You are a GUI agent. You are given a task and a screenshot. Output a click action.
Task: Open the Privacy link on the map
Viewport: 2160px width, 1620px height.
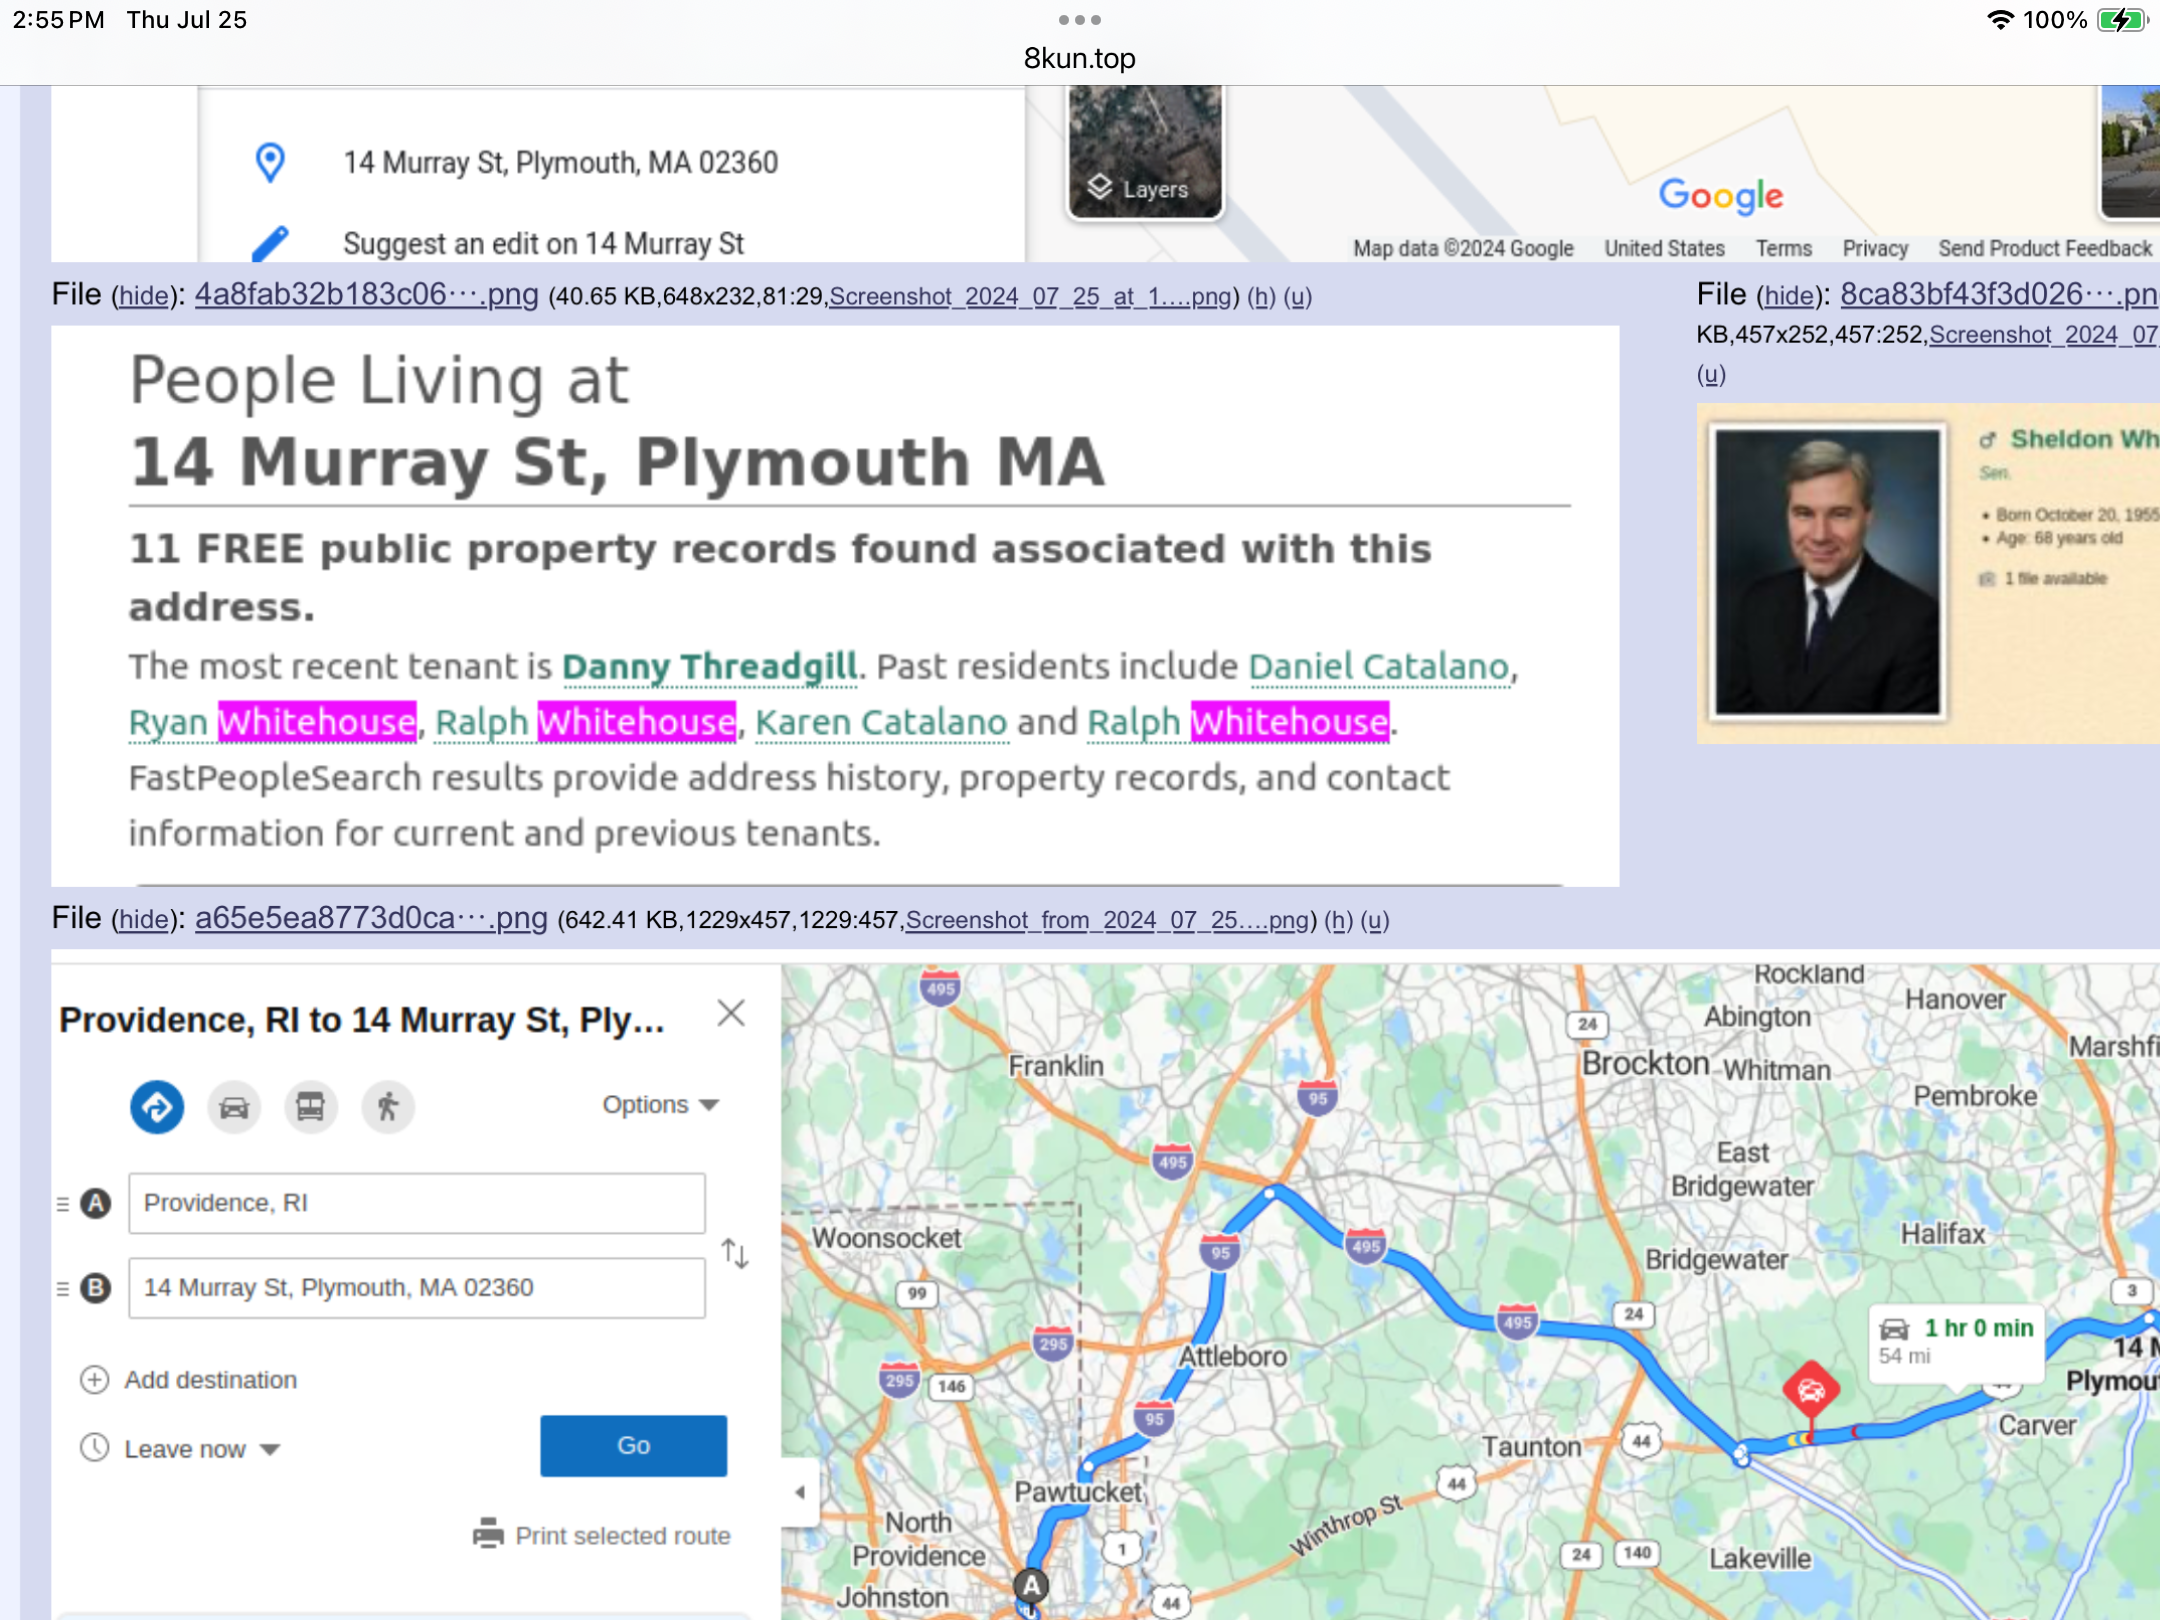point(1875,249)
